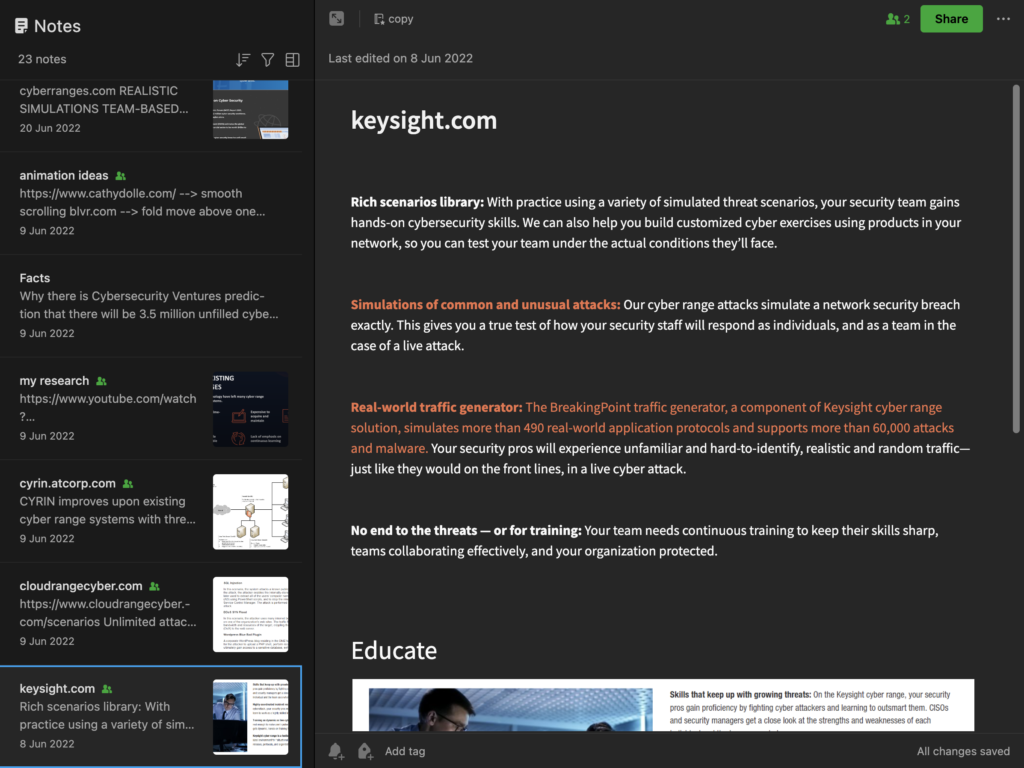Image resolution: width=1024 pixels, height=768 pixels.
Task: Open the sort options icon
Action: click(x=243, y=59)
